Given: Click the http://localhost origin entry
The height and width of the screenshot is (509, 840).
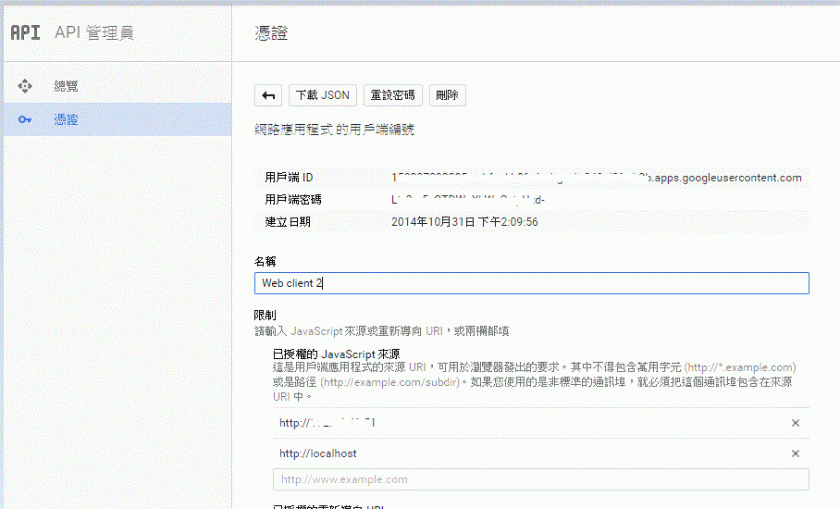Looking at the screenshot, I should coord(318,453).
